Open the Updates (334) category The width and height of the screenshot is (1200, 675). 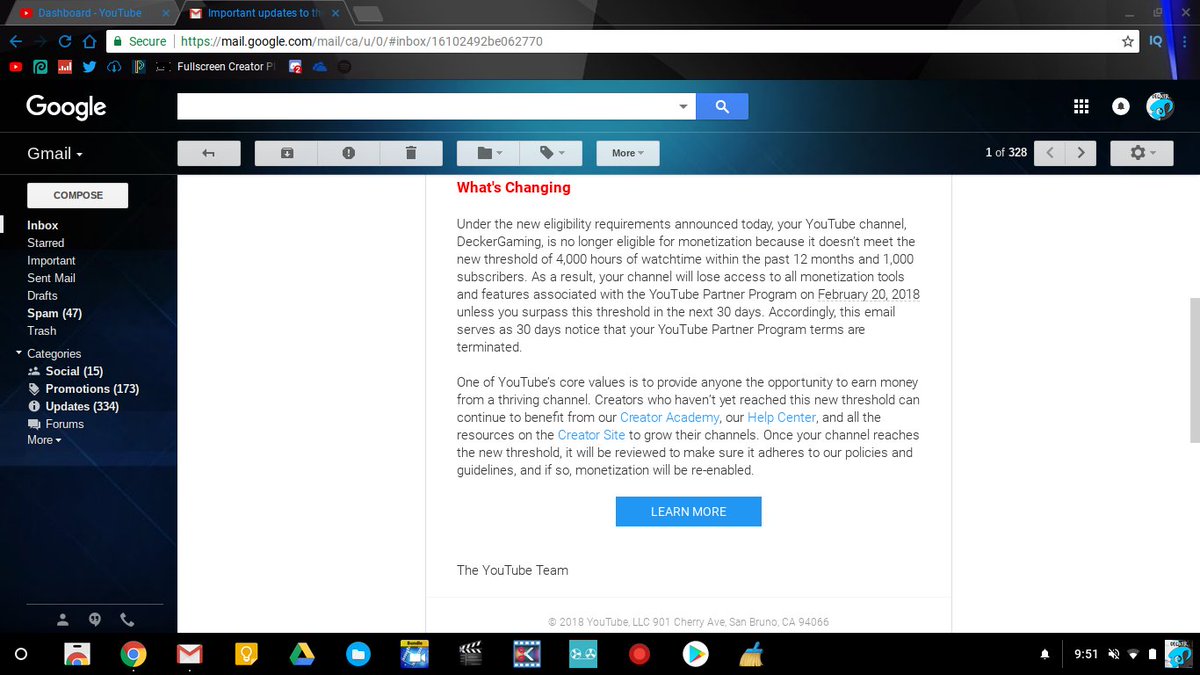82,407
